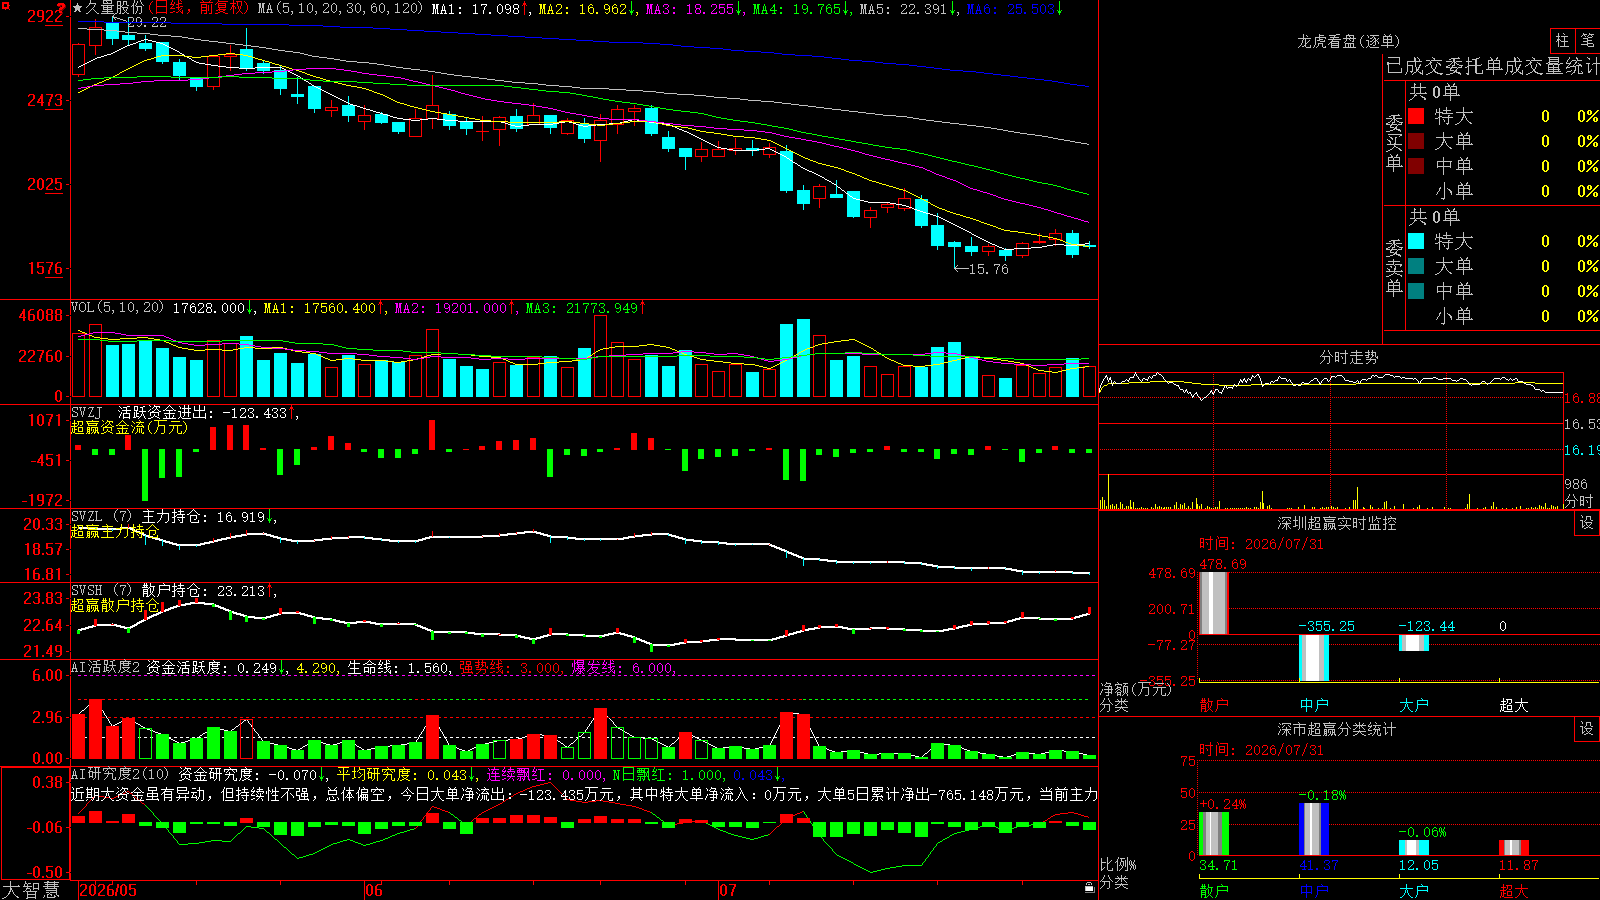Click the VOL(5,10,20) indicator label
The width and height of the screenshot is (1600, 900).
tap(117, 308)
